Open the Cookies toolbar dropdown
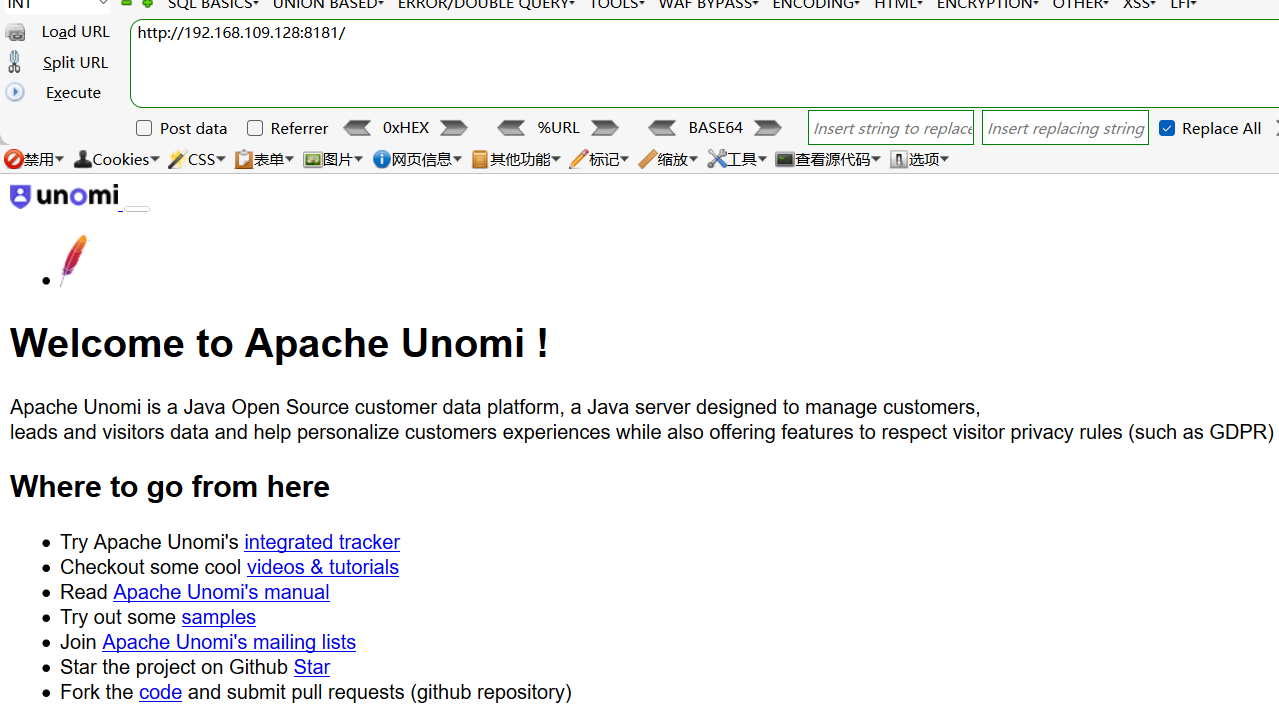The height and width of the screenshot is (705, 1279). click(x=117, y=159)
